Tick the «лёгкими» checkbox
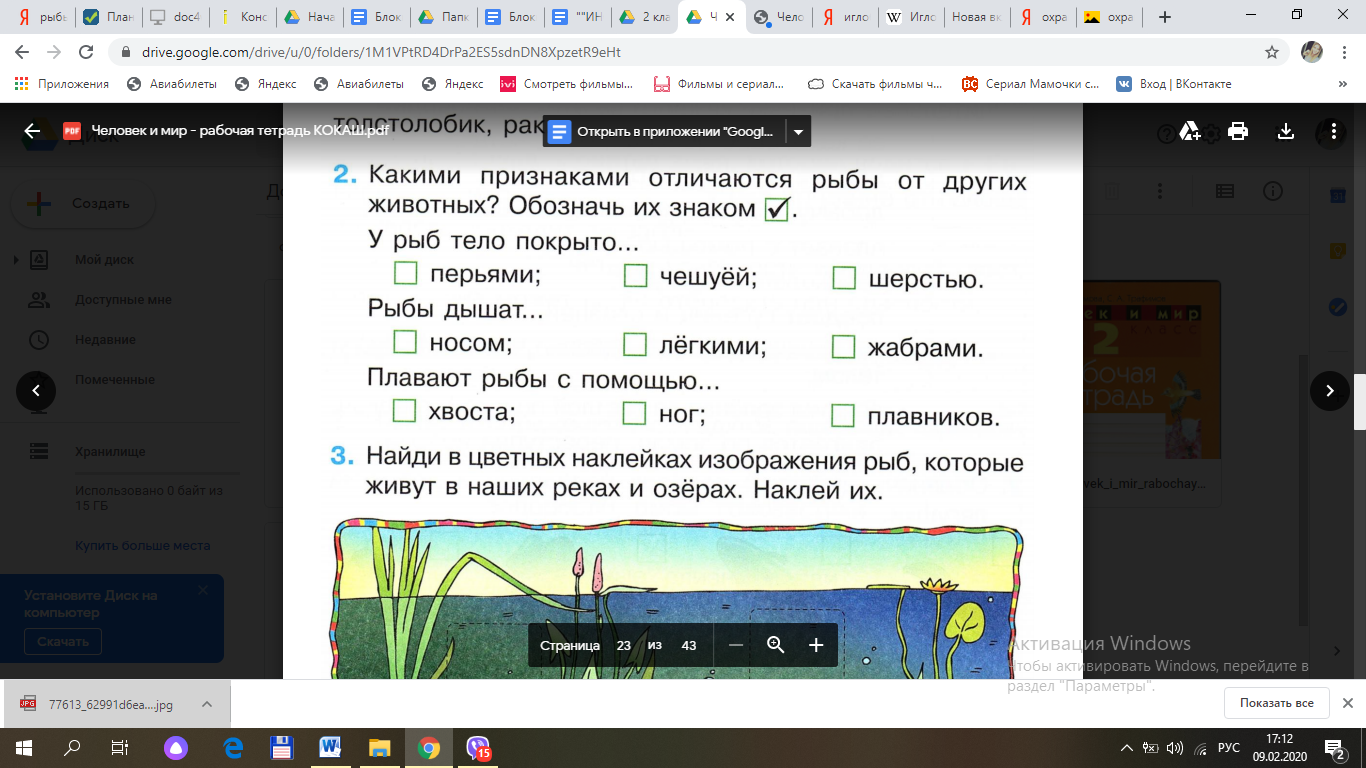The height and width of the screenshot is (768, 1366). pos(635,344)
